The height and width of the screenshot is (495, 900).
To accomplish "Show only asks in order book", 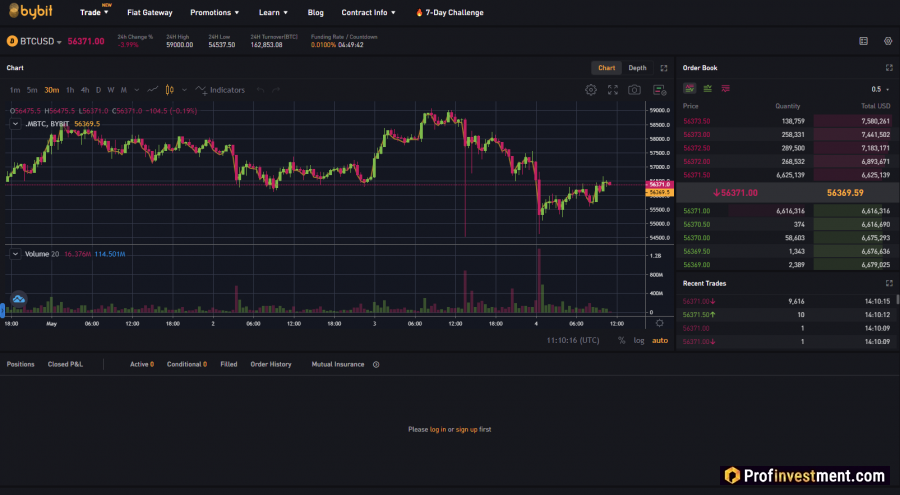I will tap(726, 88).
